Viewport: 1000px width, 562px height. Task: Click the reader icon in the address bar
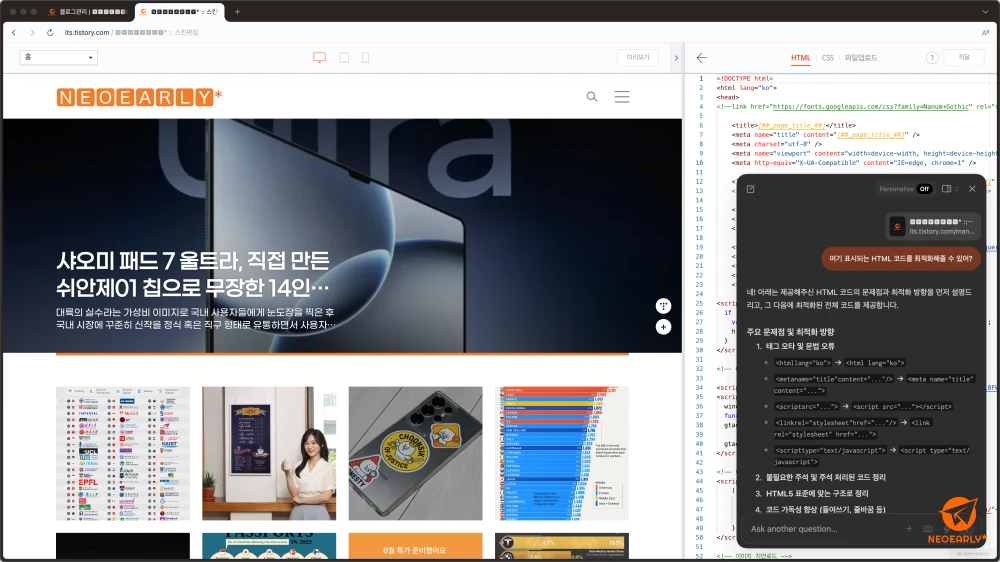tap(985, 32)
